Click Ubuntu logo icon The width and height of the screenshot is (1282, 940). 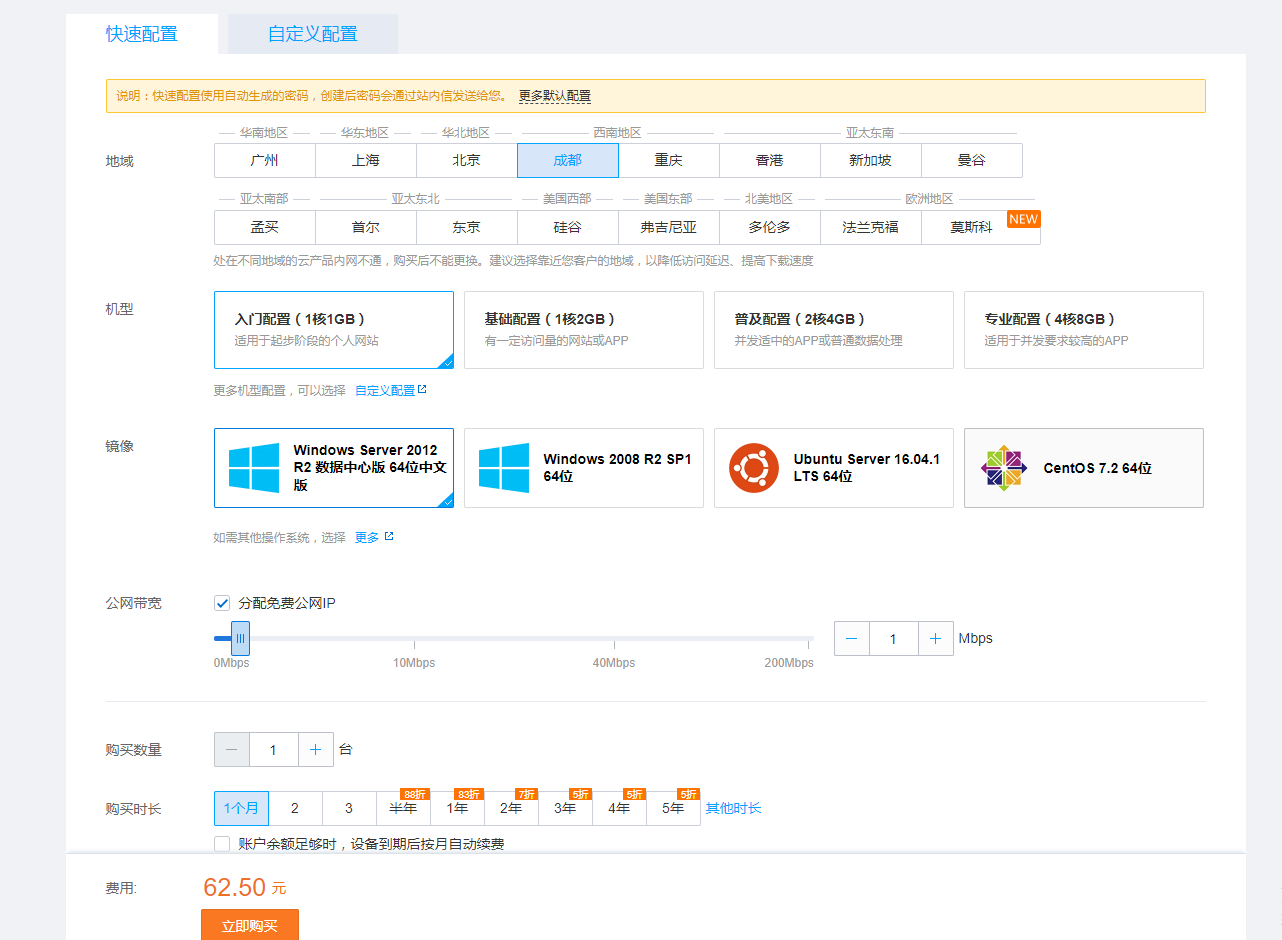(754, 468)
